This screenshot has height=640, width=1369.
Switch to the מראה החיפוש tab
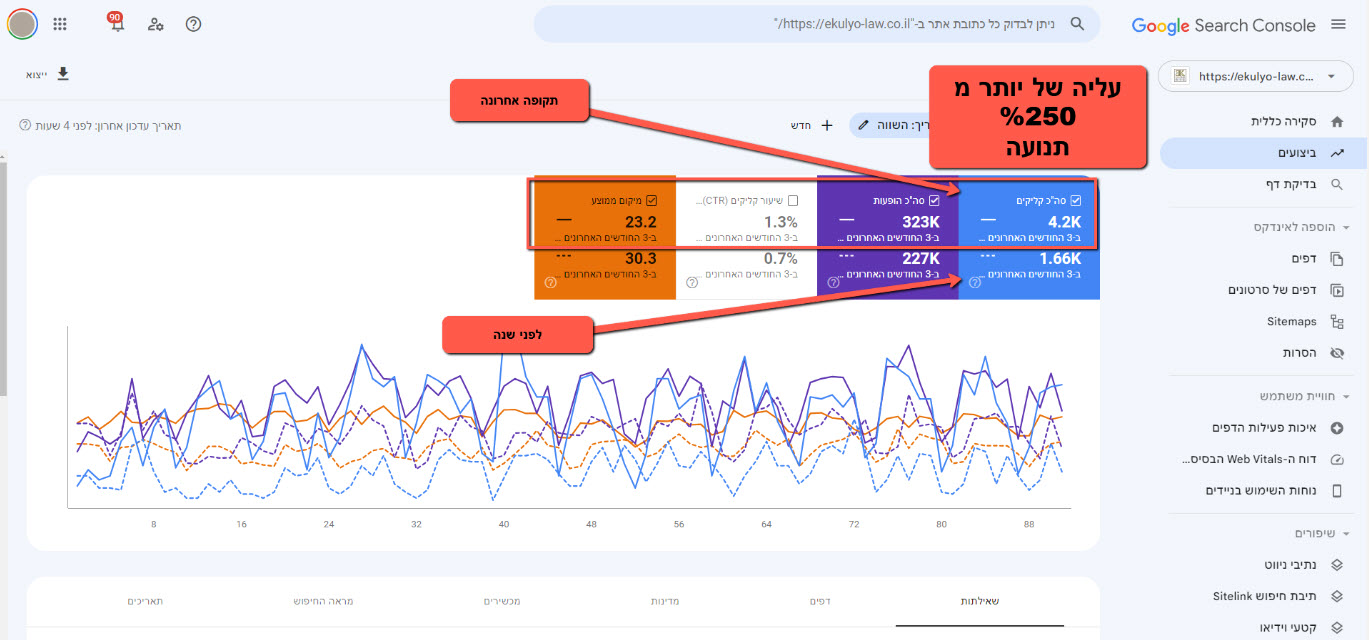[x=323, y=601]
